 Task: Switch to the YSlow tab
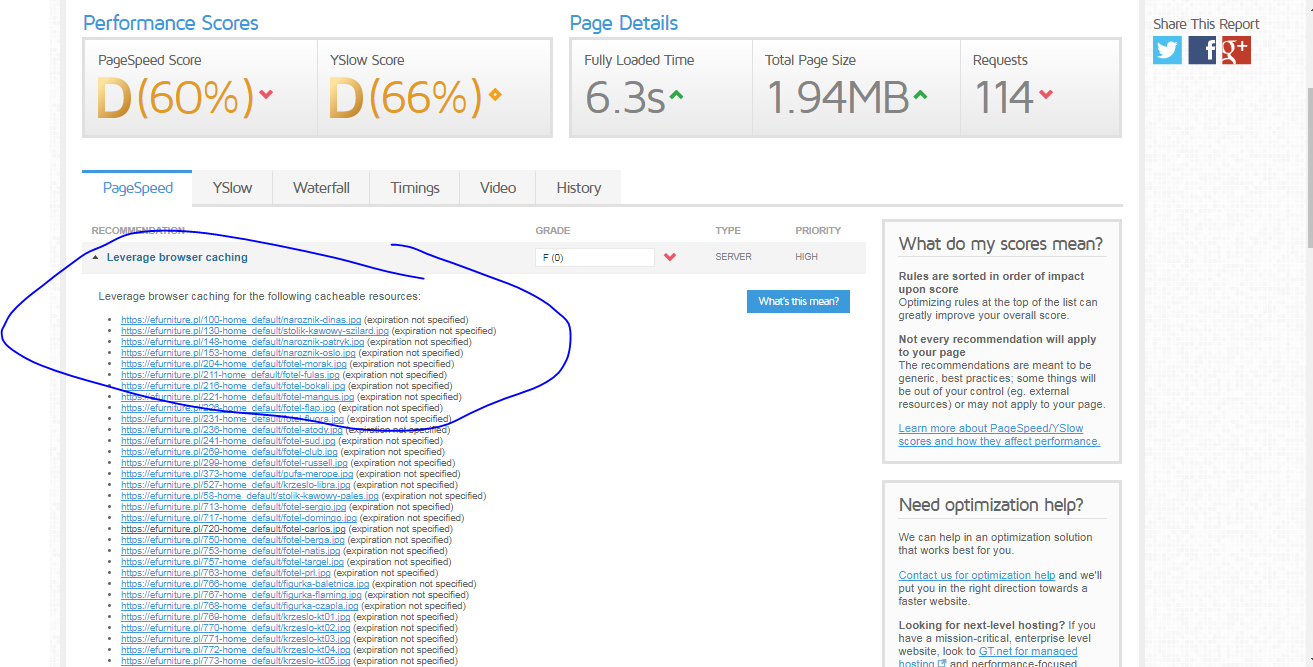232,188
